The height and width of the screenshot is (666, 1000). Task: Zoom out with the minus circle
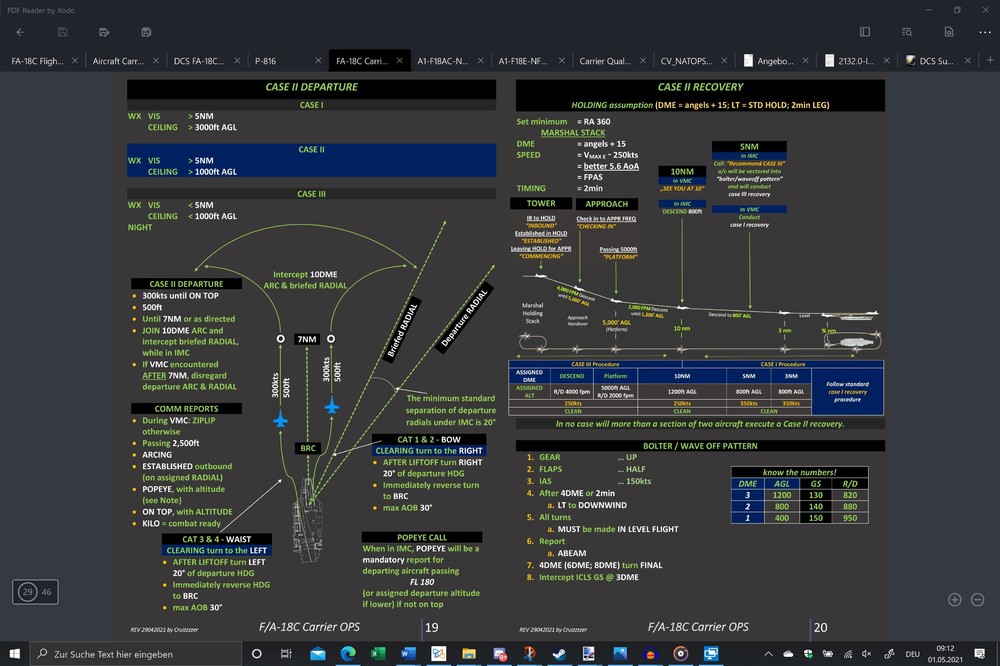pos(978,600)
